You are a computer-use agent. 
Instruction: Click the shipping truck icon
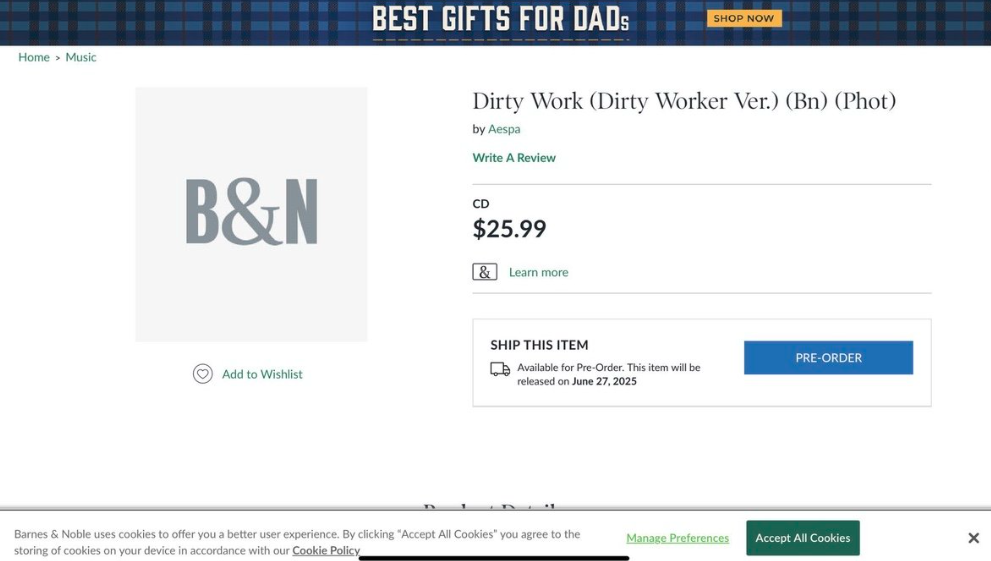[x=500, y=369]
